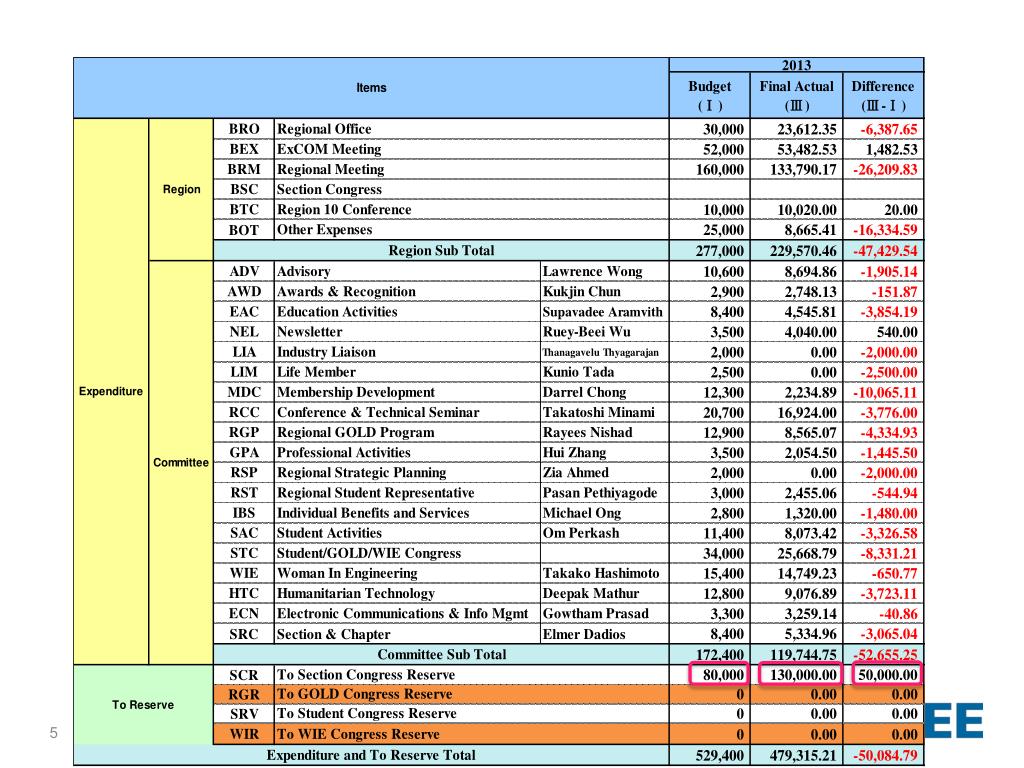Click 'To Student Congress Reserve' cell
The image size is (1024, 768).
tap(472, 714)
